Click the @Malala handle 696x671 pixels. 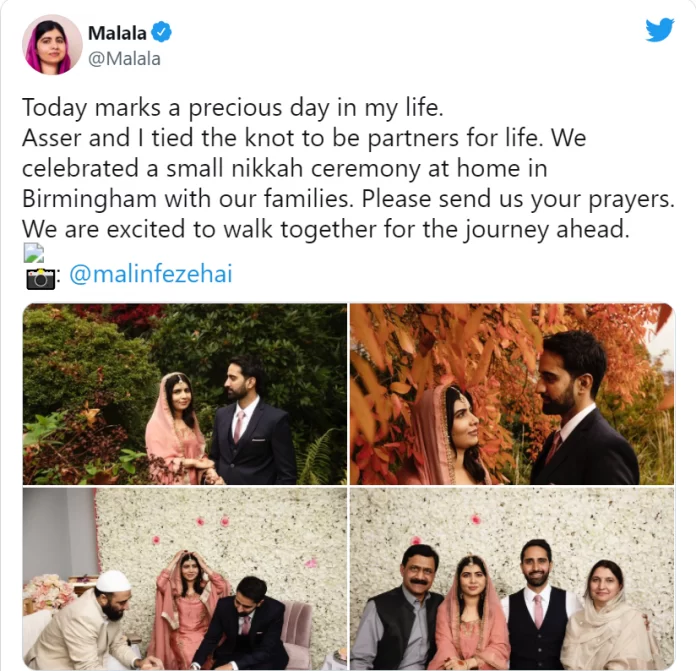(x=124, y=59)
